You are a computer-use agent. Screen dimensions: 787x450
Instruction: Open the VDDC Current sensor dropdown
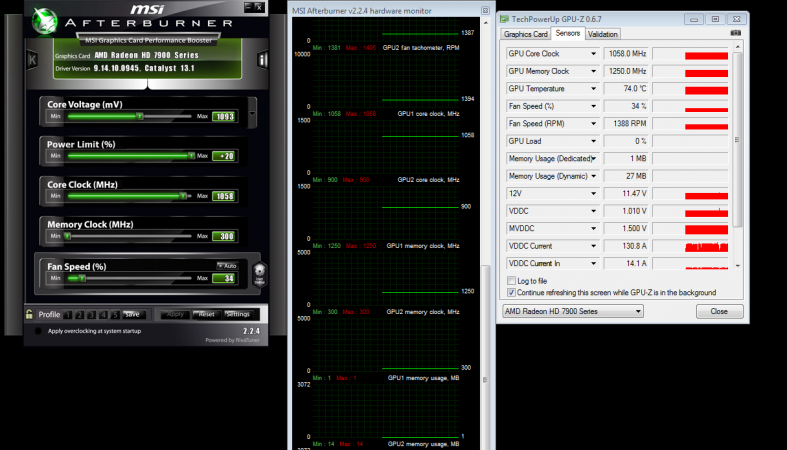point(593,246)
